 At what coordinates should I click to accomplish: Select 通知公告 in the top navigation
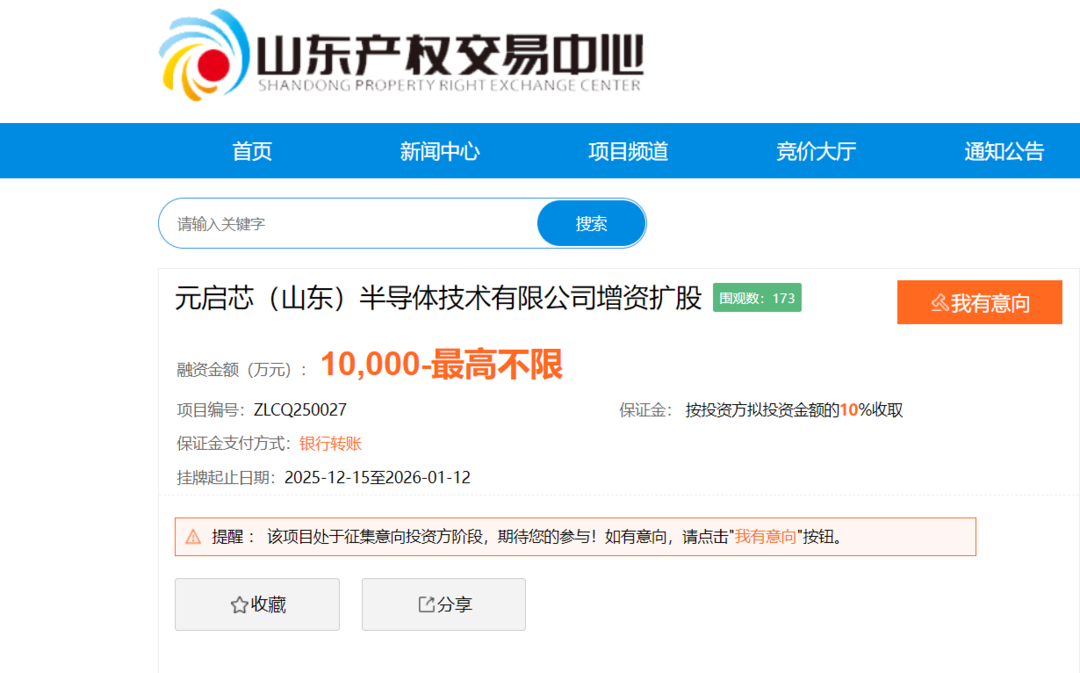coord(1003,151)
